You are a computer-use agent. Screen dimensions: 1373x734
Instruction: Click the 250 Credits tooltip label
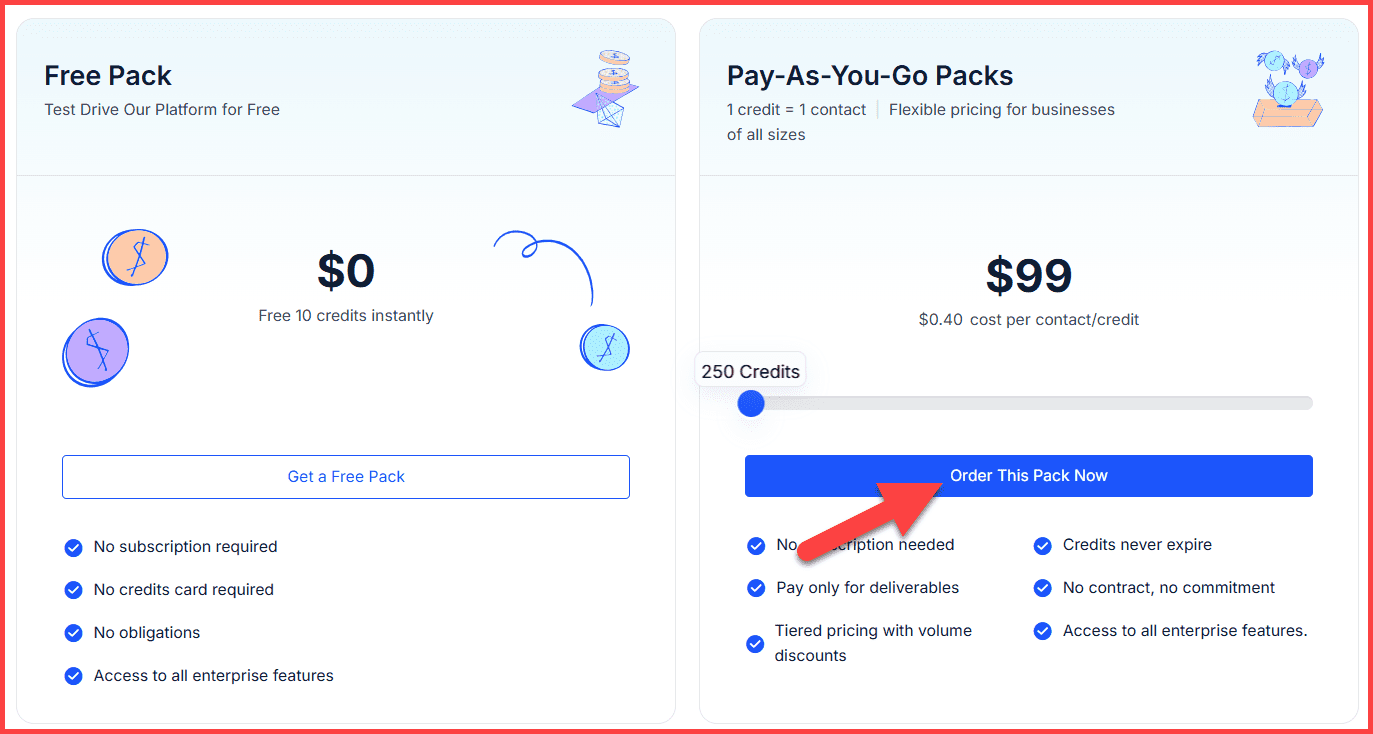pos(750,372)
